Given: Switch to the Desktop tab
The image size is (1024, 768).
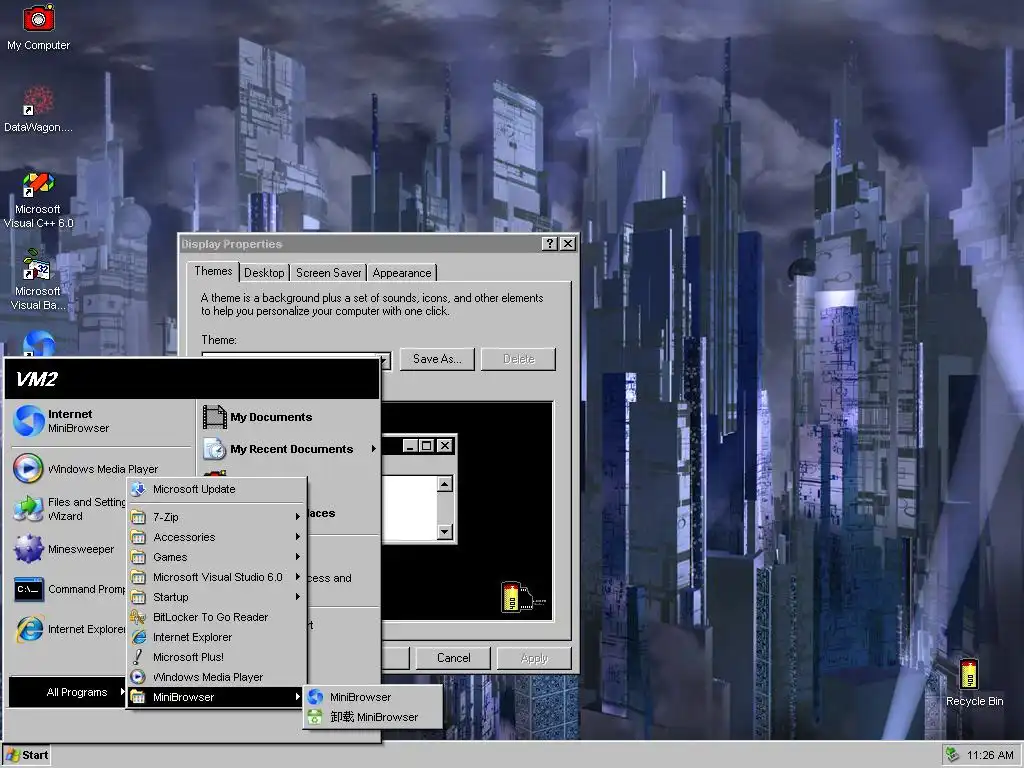Looking at the screenshot, I should point(264,273).
